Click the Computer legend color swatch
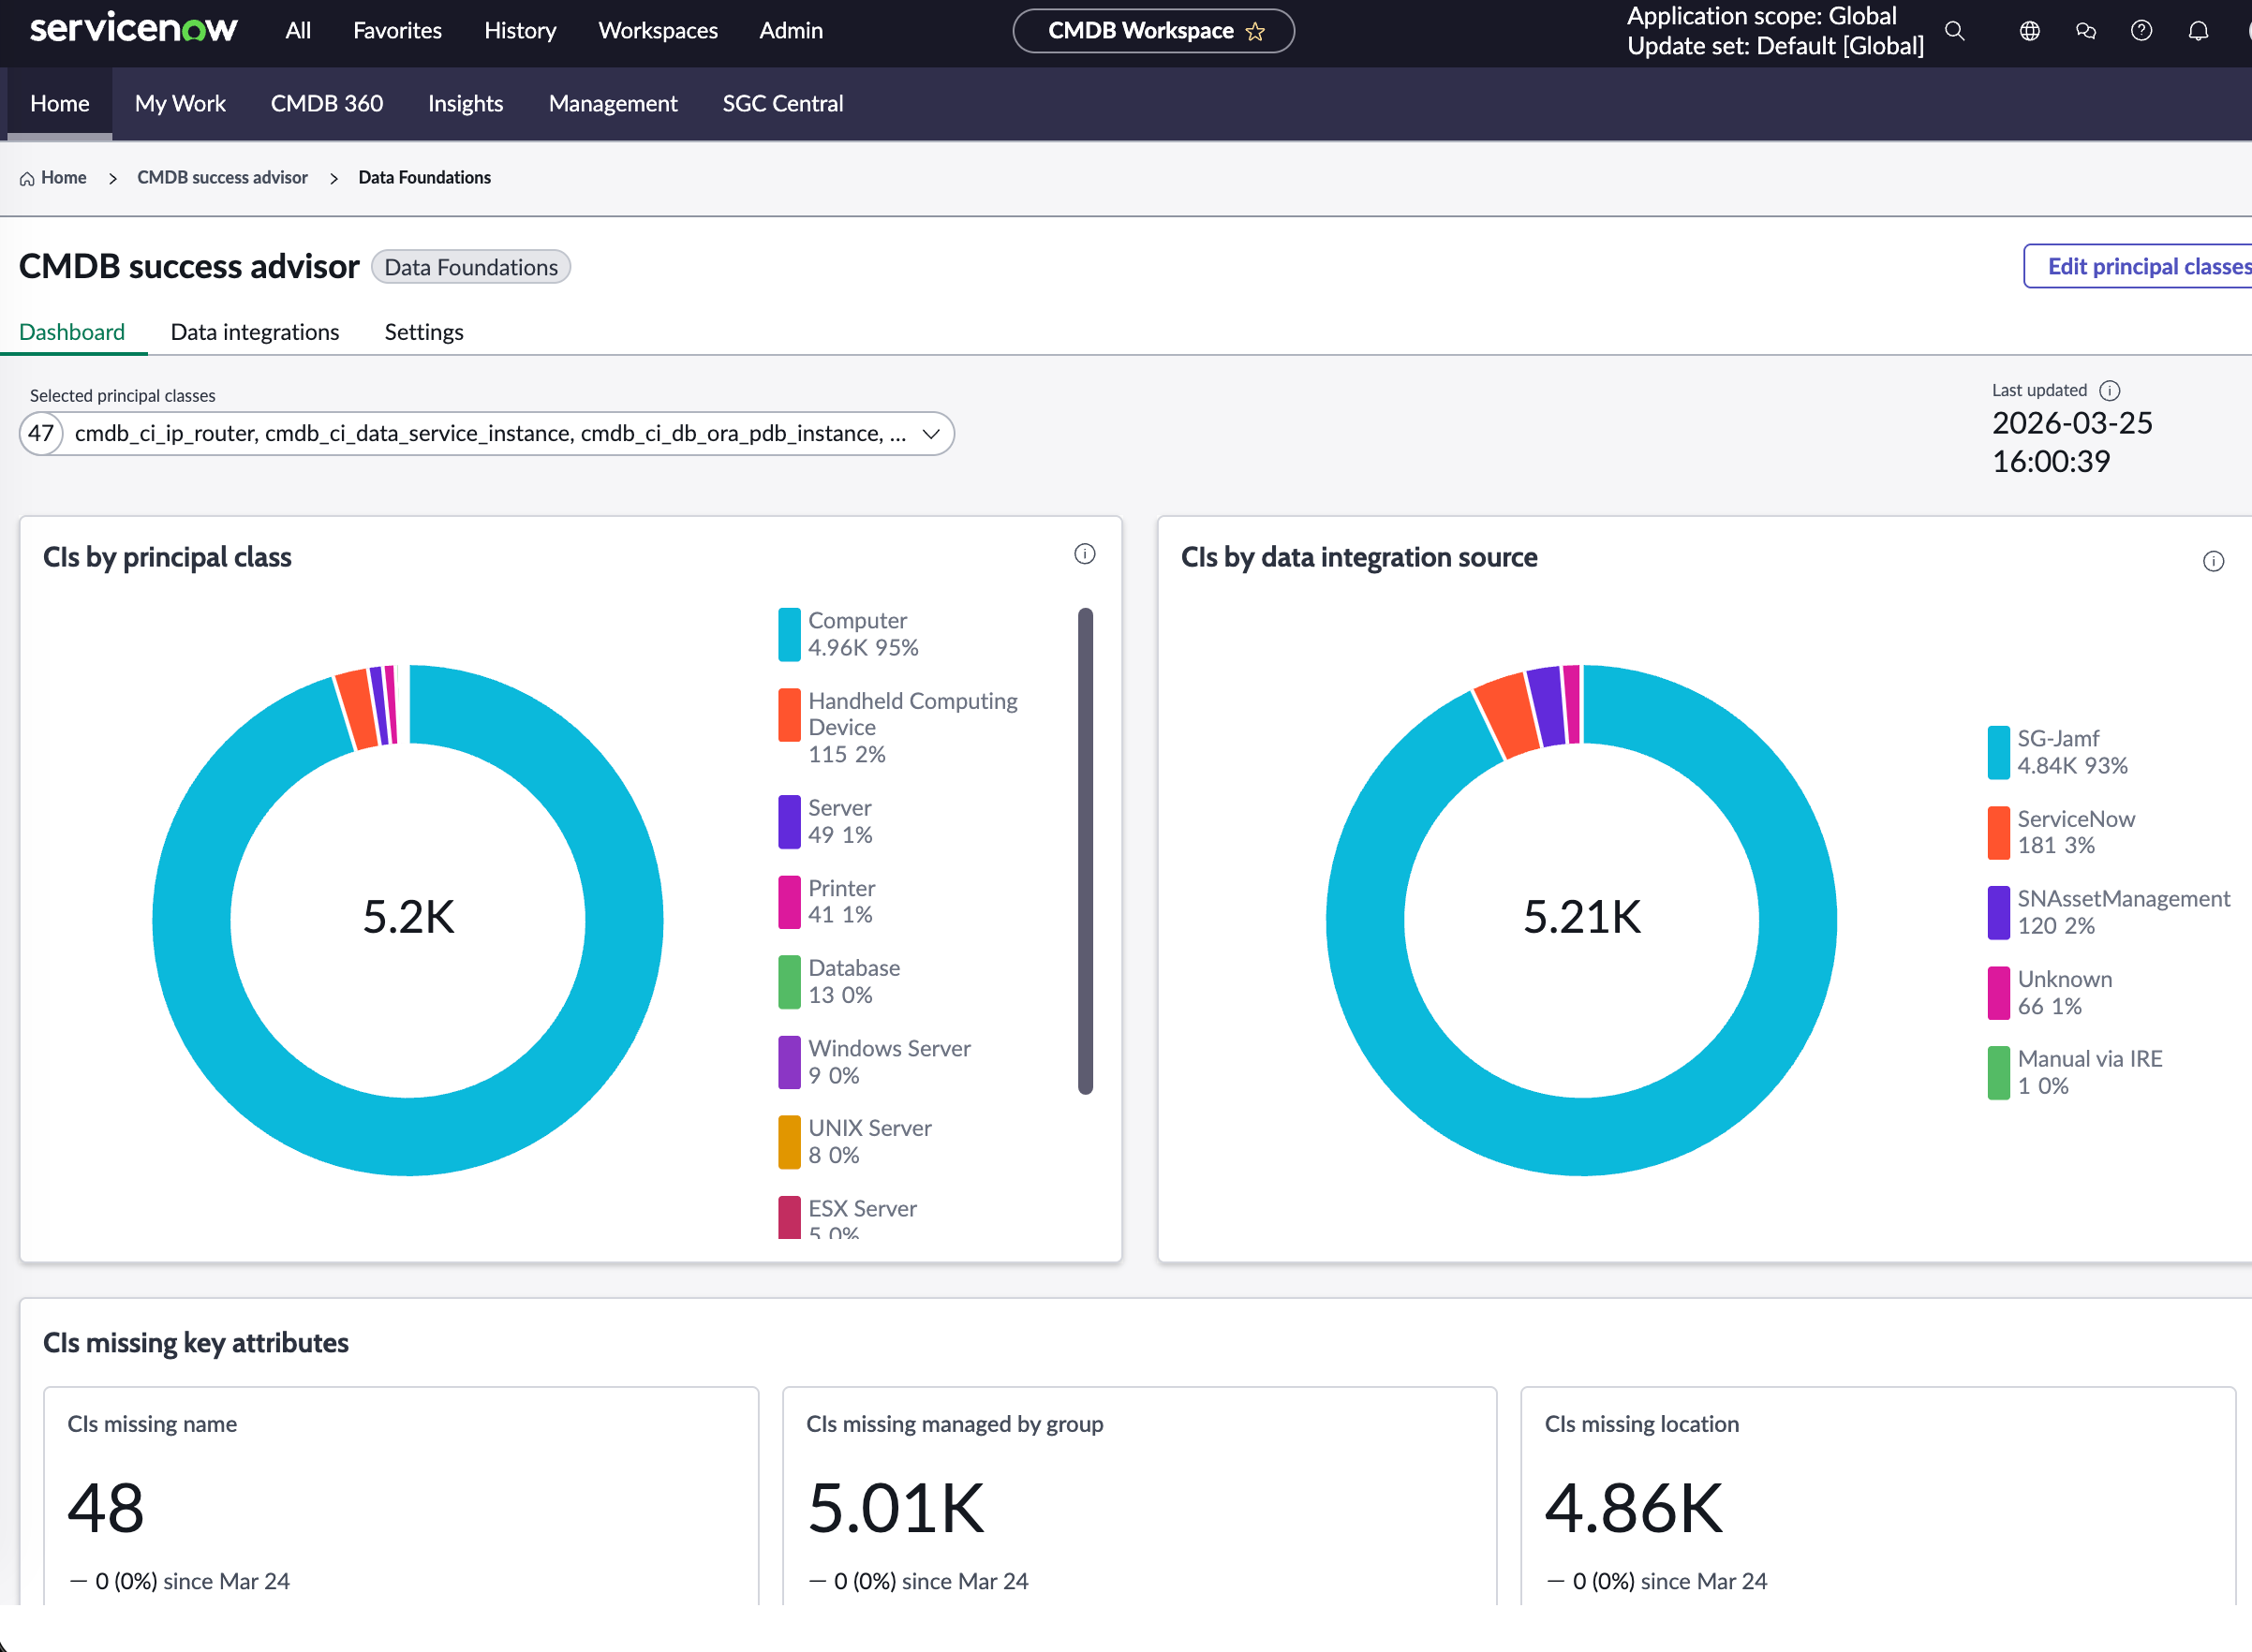Screen dimensions: 2252x1652 (x=789, y=634)
